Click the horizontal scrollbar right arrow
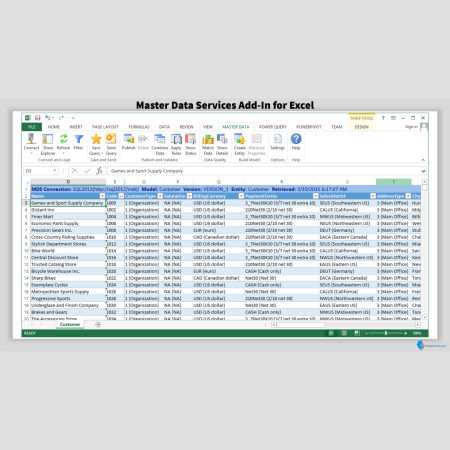 click(418, 325)
